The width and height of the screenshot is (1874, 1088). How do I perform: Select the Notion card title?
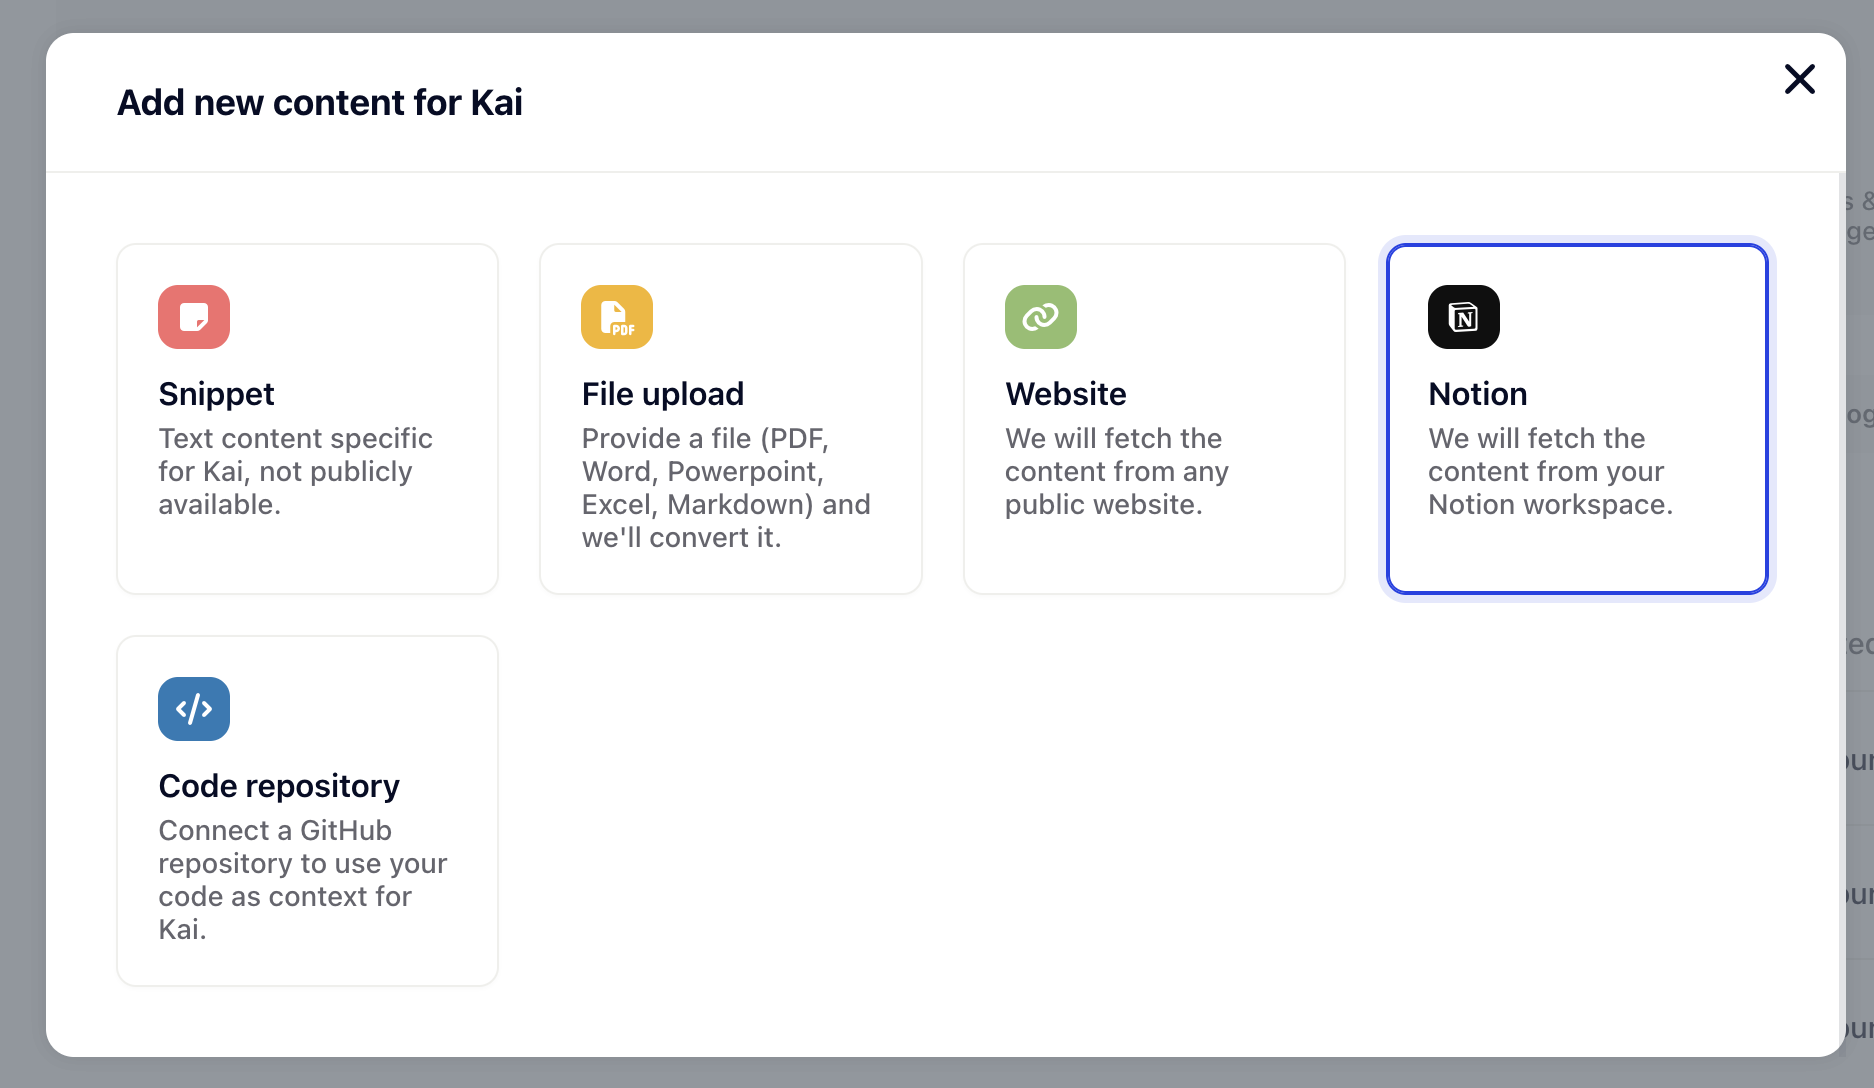(x=1477, y=394)
